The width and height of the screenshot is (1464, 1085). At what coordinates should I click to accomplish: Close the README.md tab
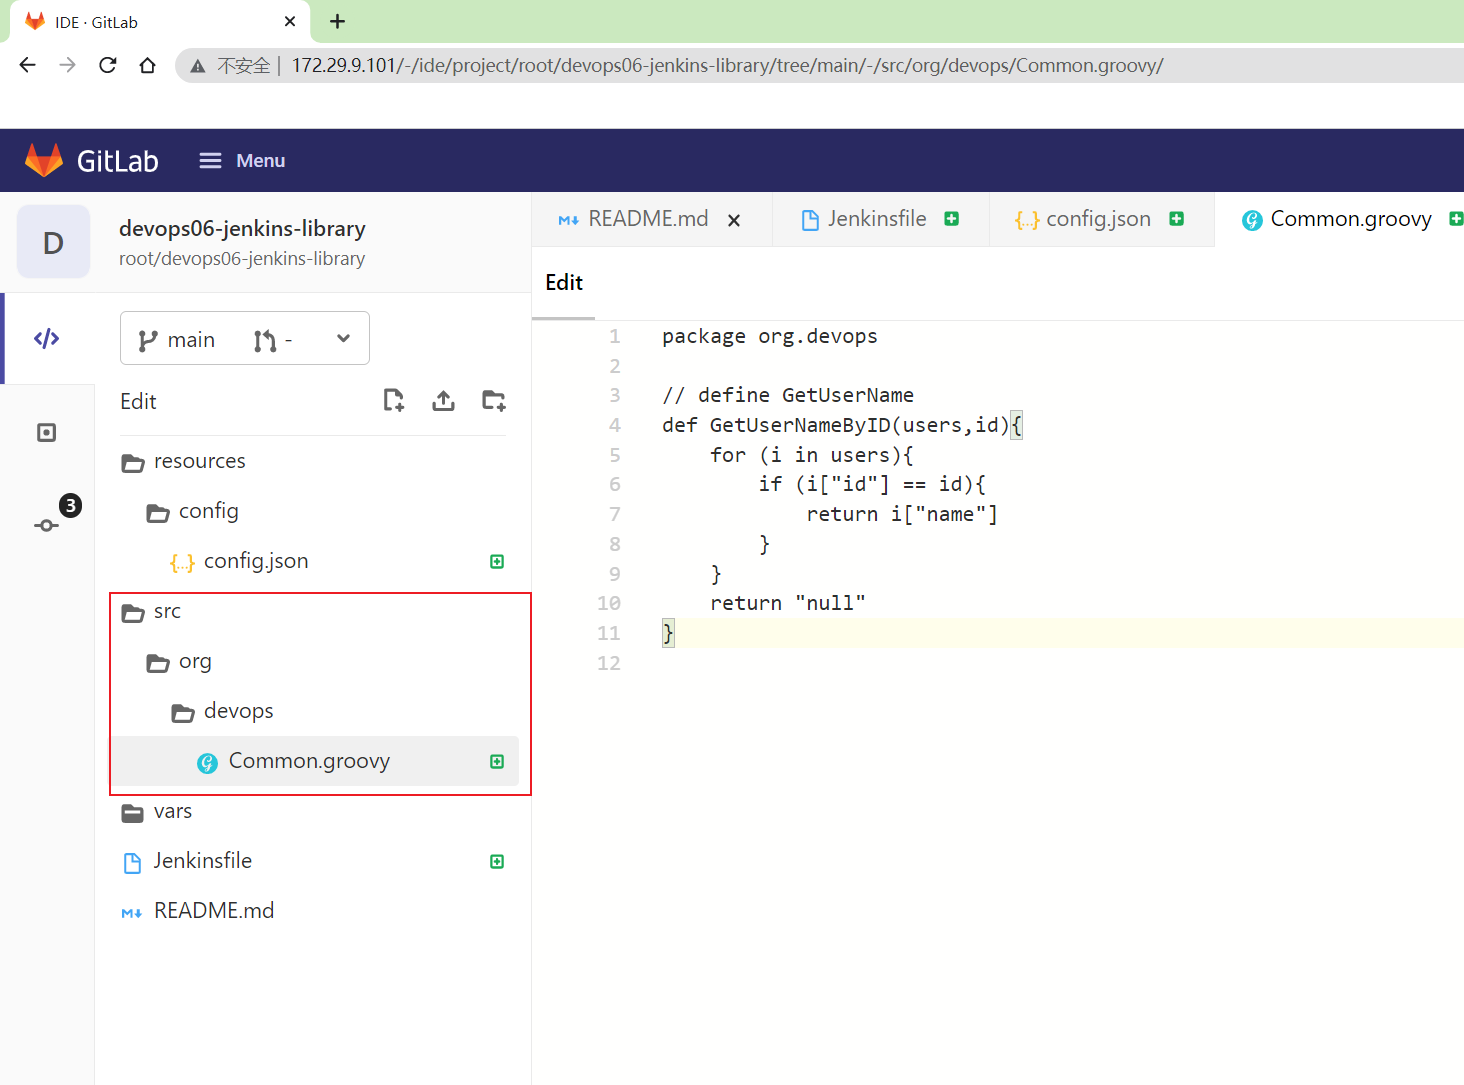[734, 220]
